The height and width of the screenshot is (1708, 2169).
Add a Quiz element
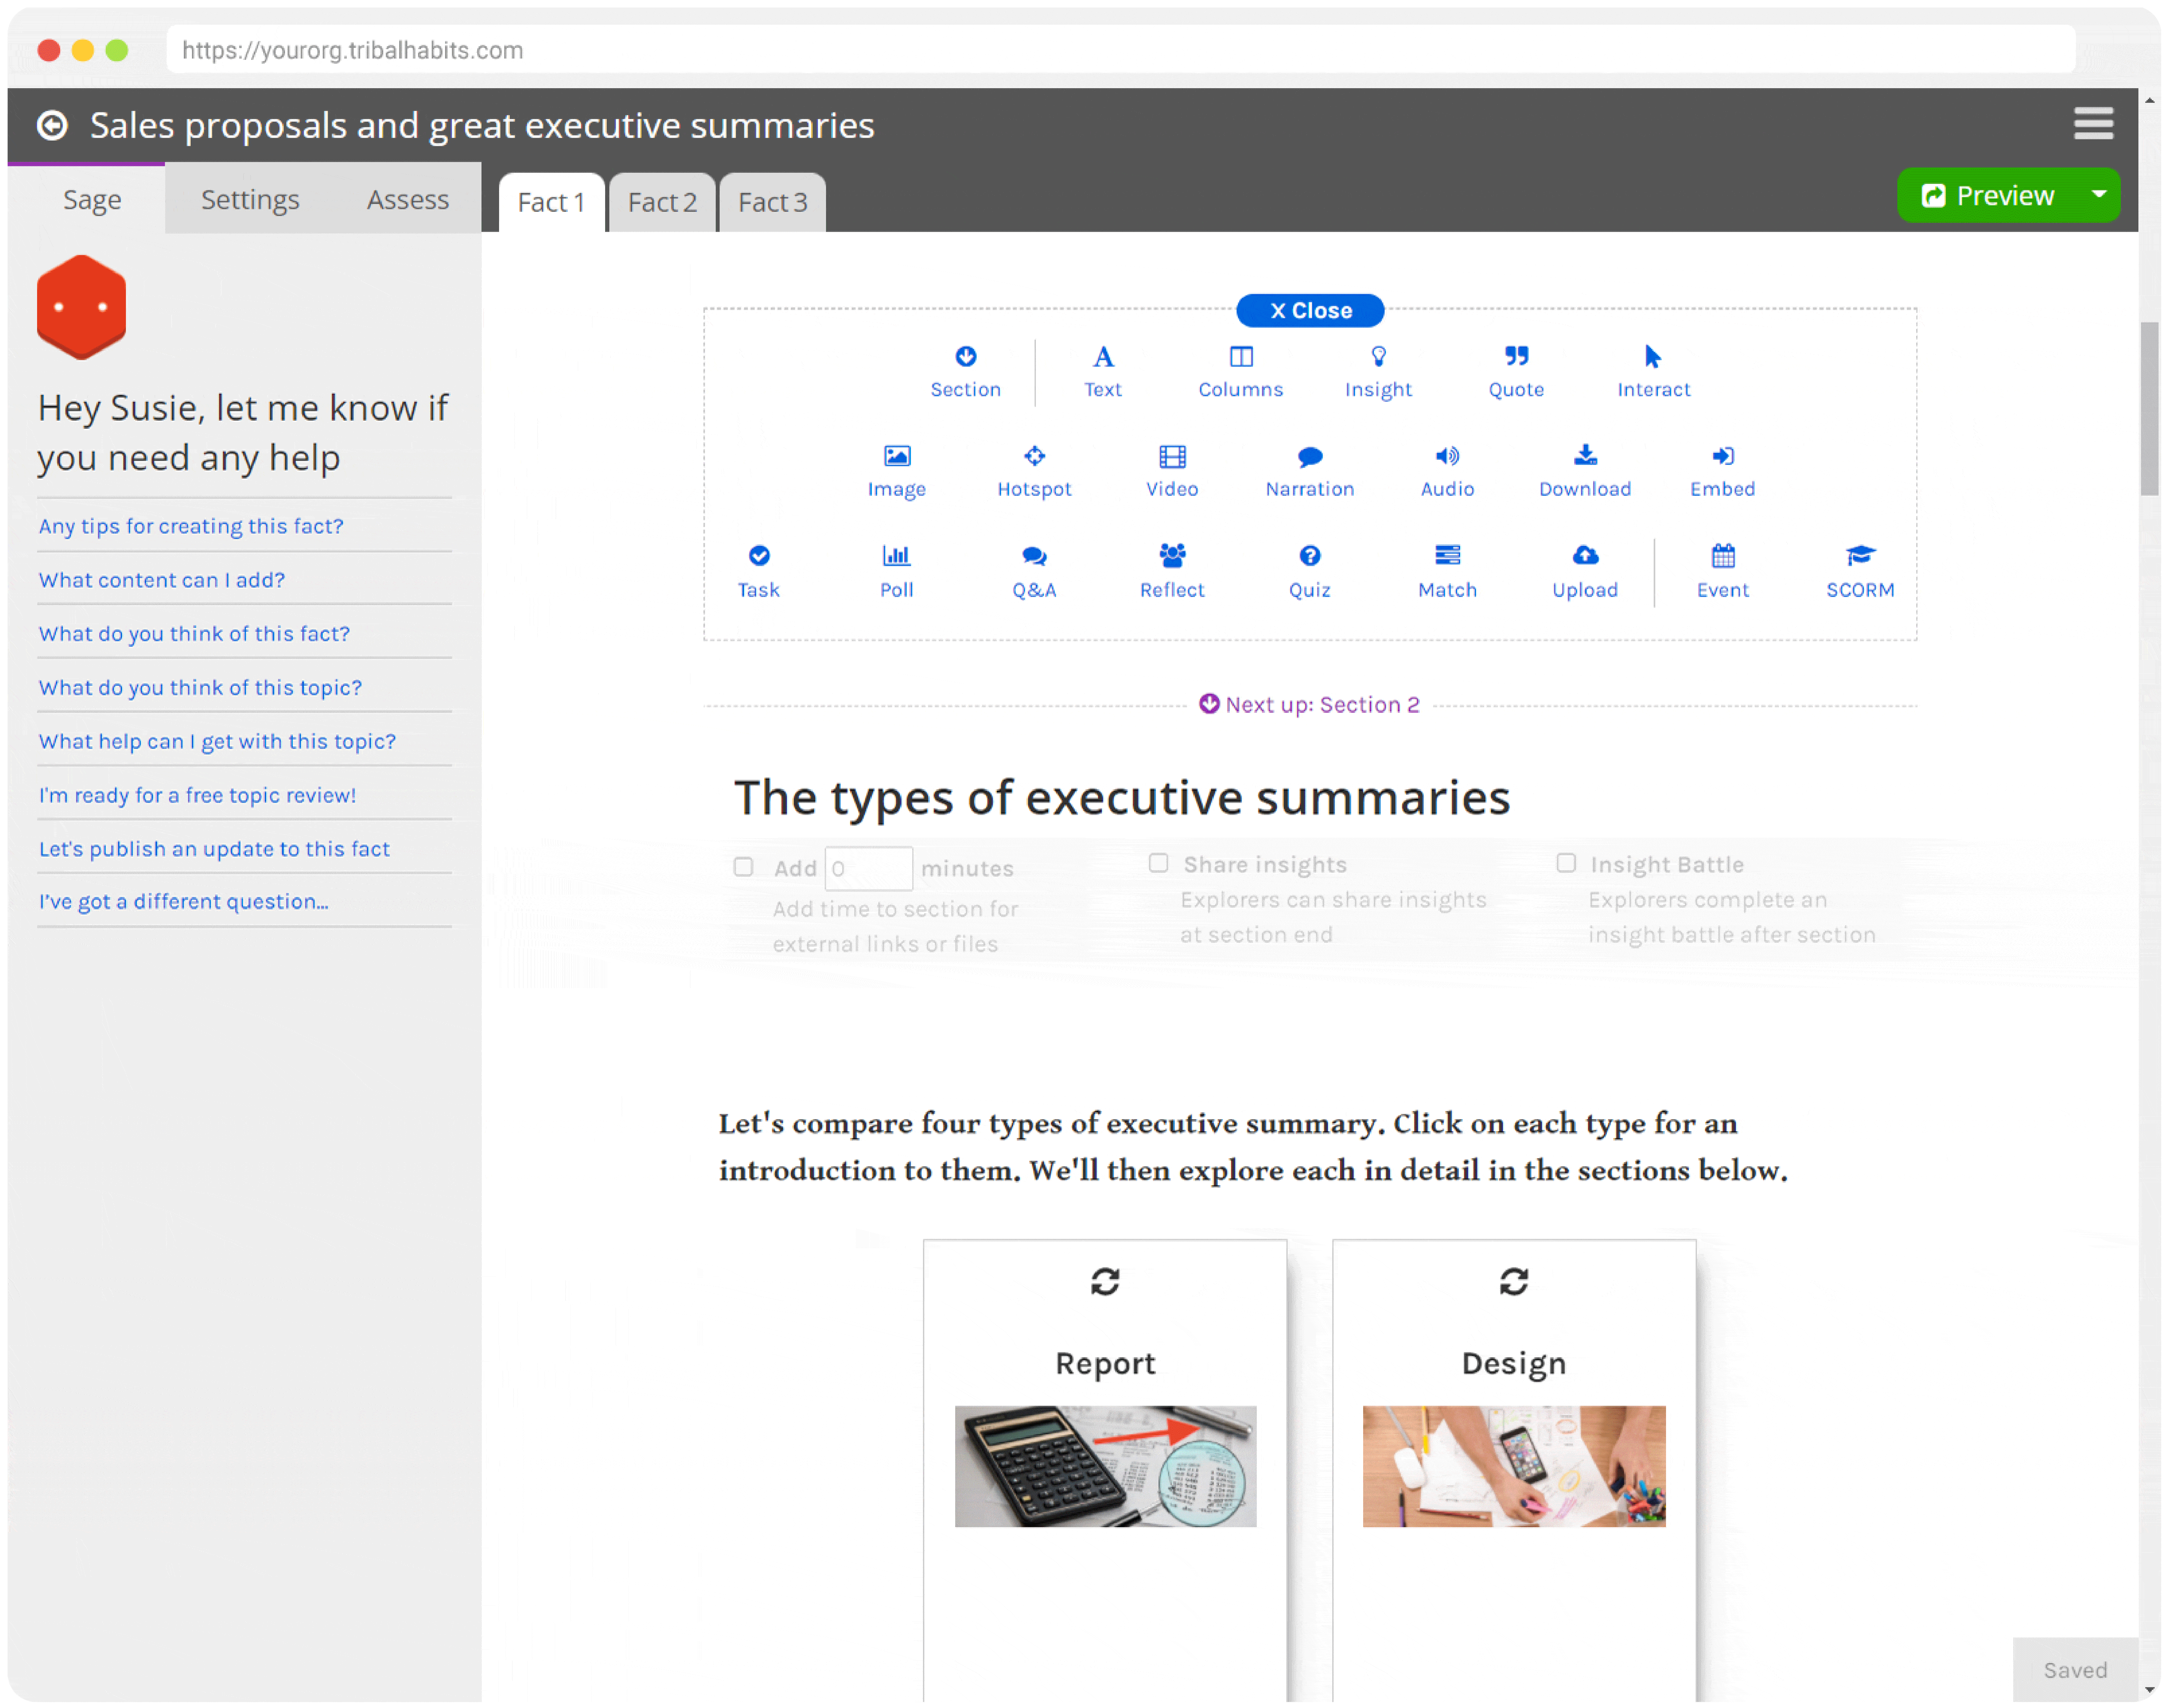(x=1309, y=570)
